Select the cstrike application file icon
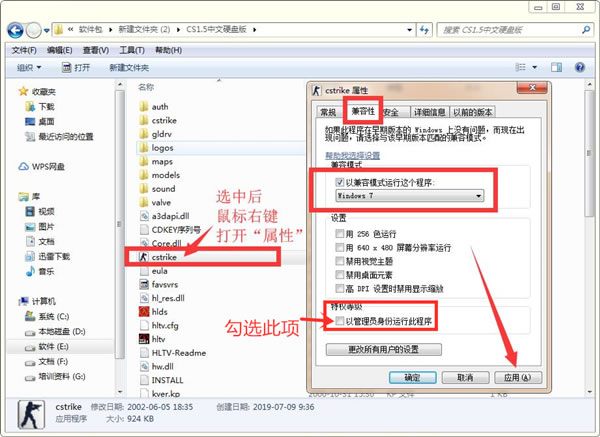 click(x=142, y=256)
